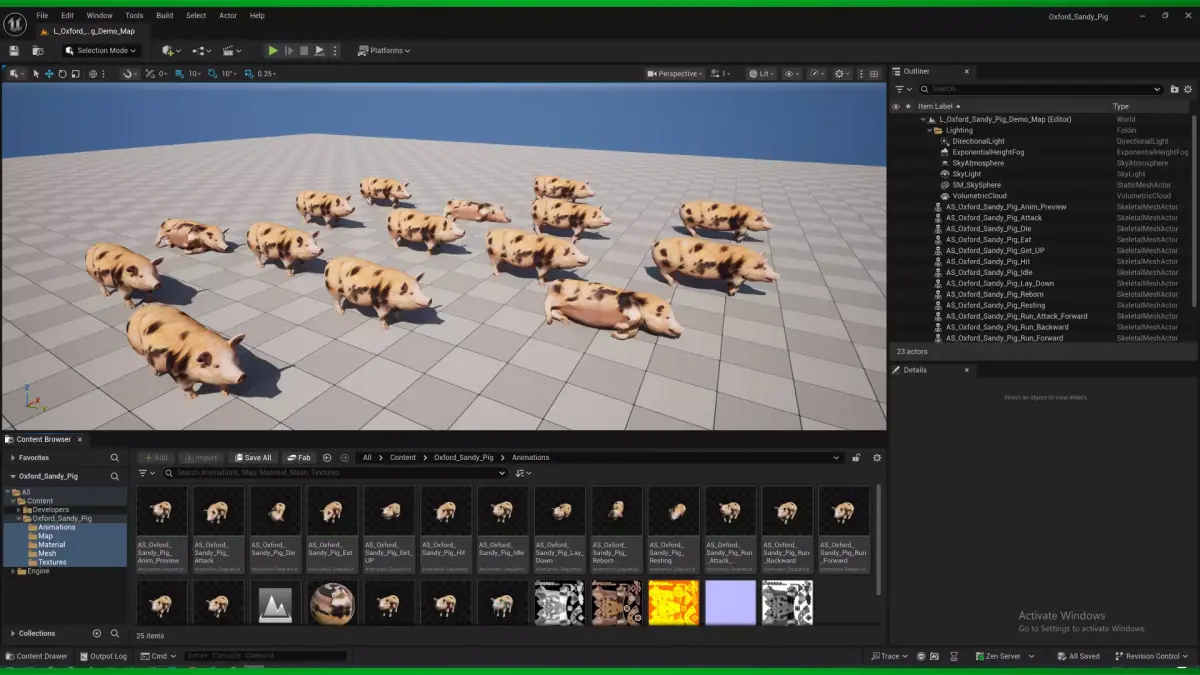Open the Selection Mode dropdown
The image size is (1200, 675).
click(101, 51)
